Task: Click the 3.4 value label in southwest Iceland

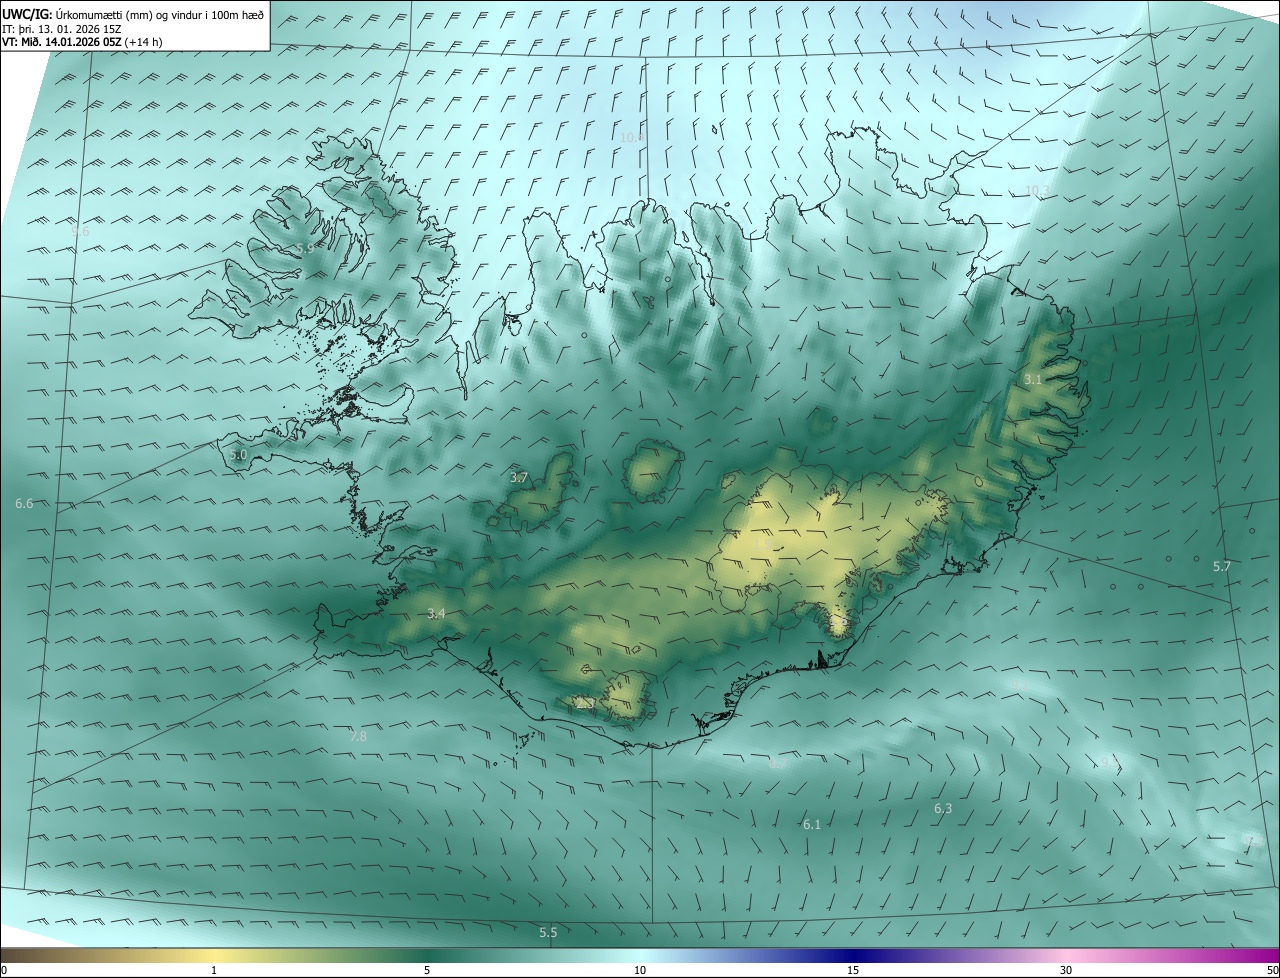Action: [x=436, y=613]
